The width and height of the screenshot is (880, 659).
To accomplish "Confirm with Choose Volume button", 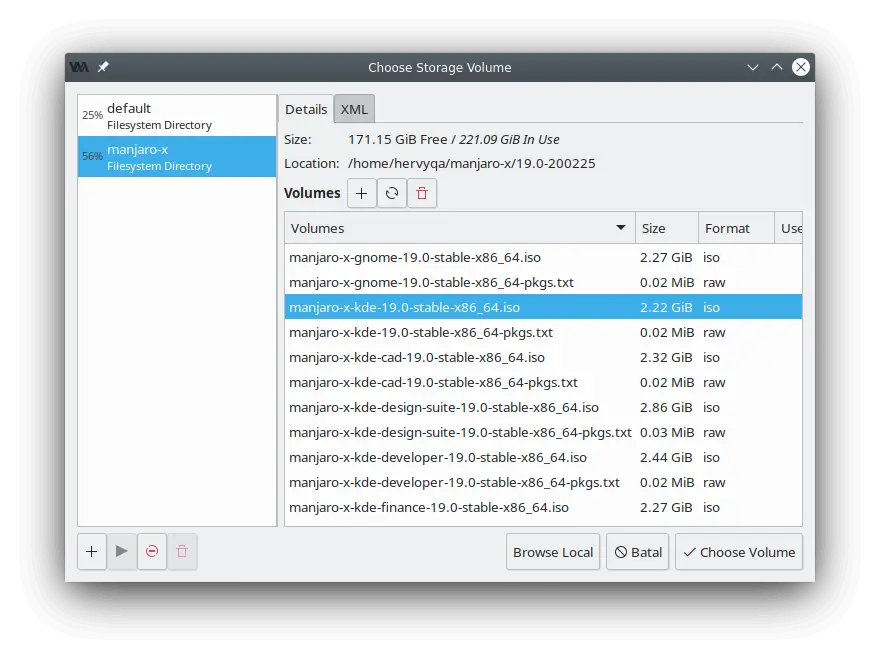I will point(739,552).
